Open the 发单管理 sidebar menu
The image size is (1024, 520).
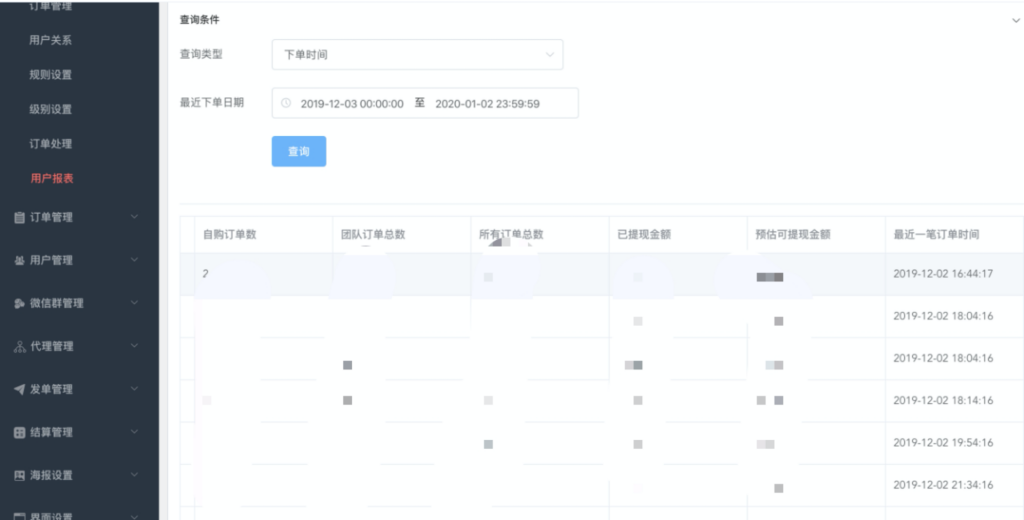tap(79, 389)
